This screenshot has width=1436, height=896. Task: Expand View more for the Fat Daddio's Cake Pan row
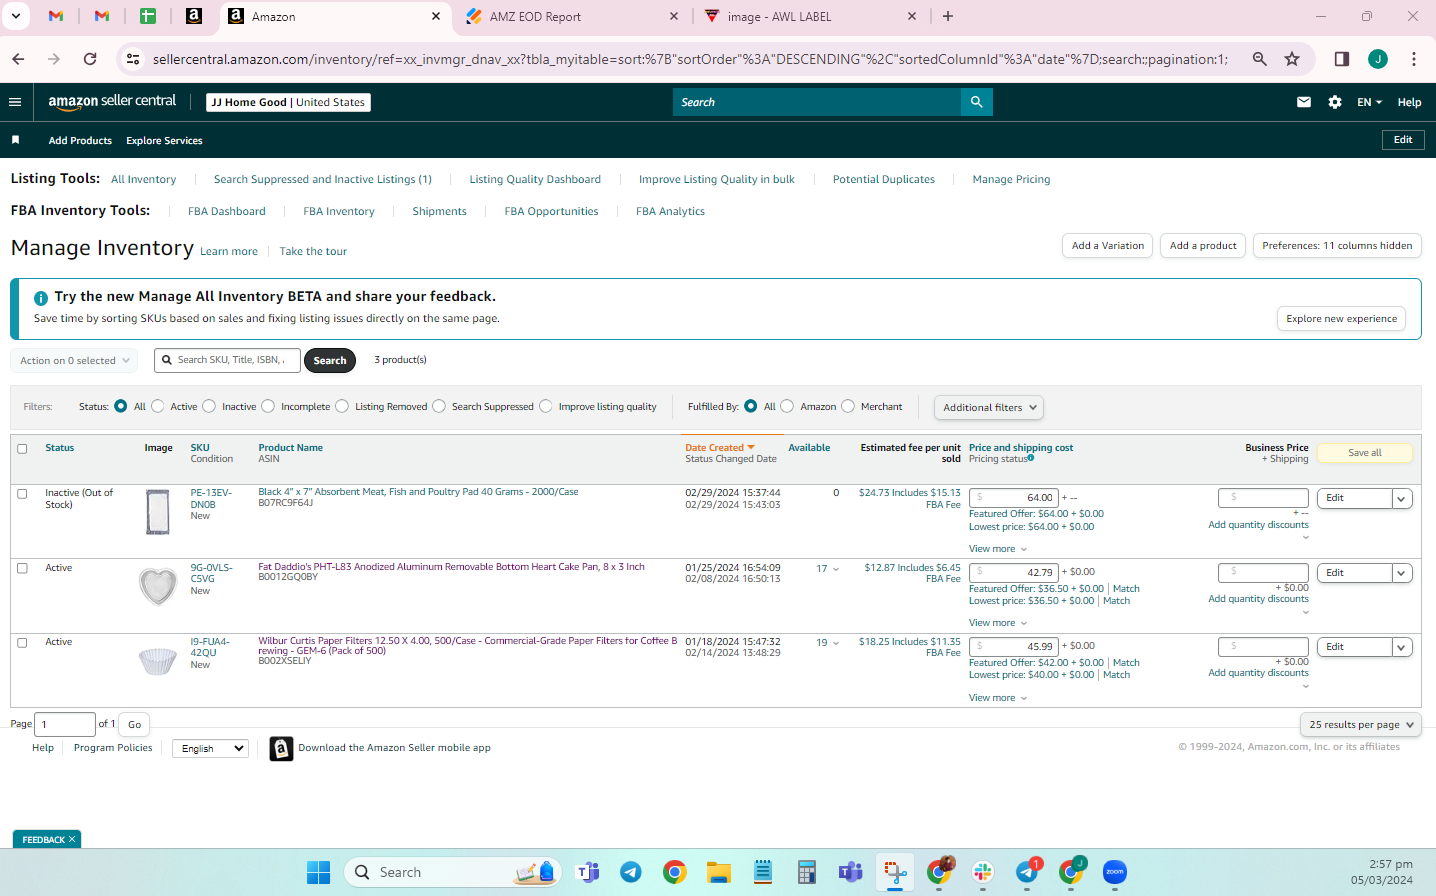[998, 623]
